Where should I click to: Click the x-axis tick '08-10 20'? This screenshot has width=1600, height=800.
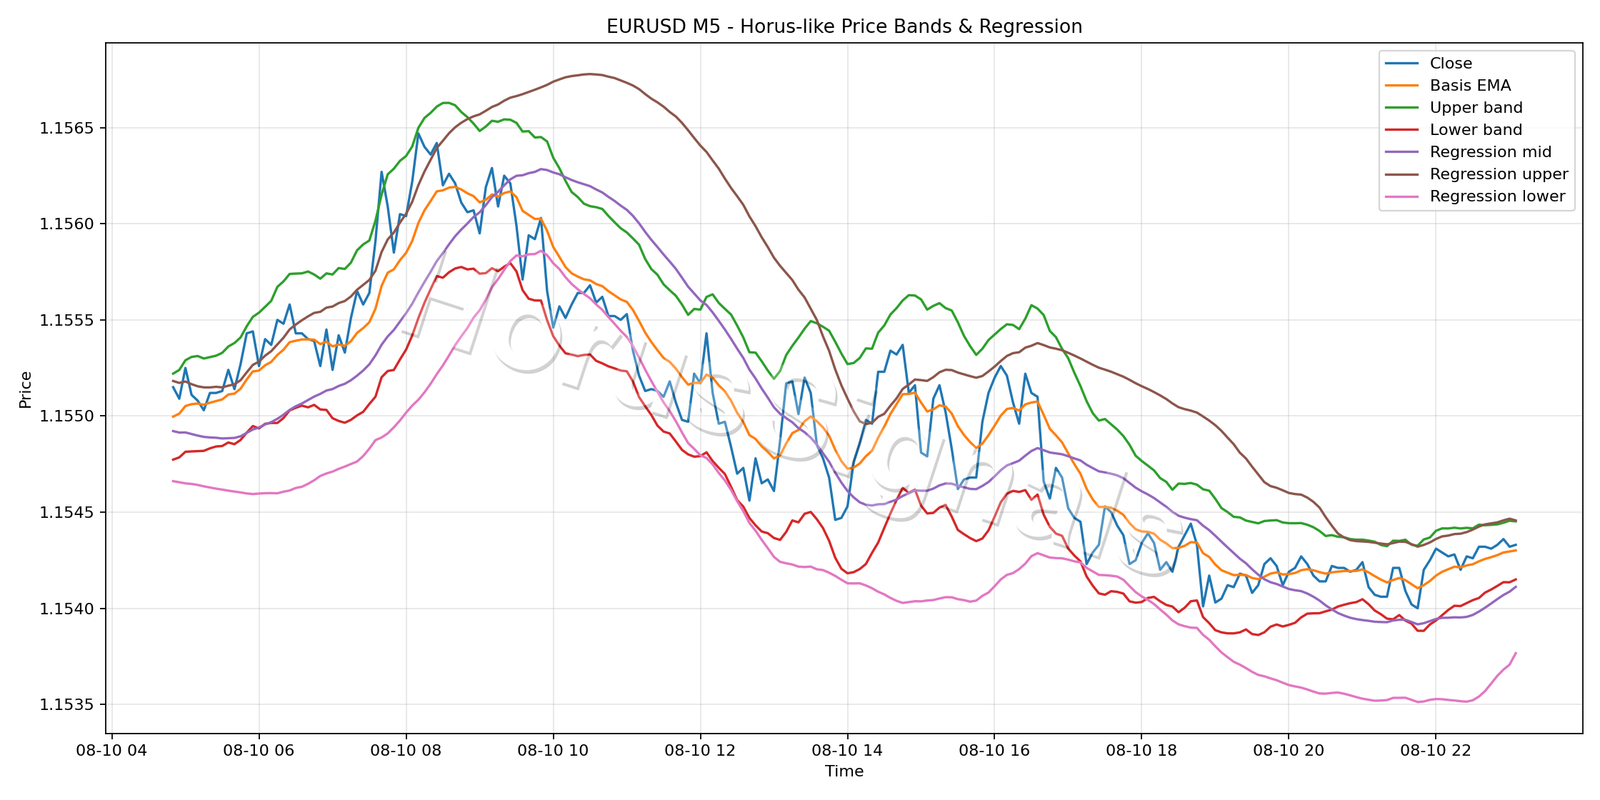point(1288,750)
